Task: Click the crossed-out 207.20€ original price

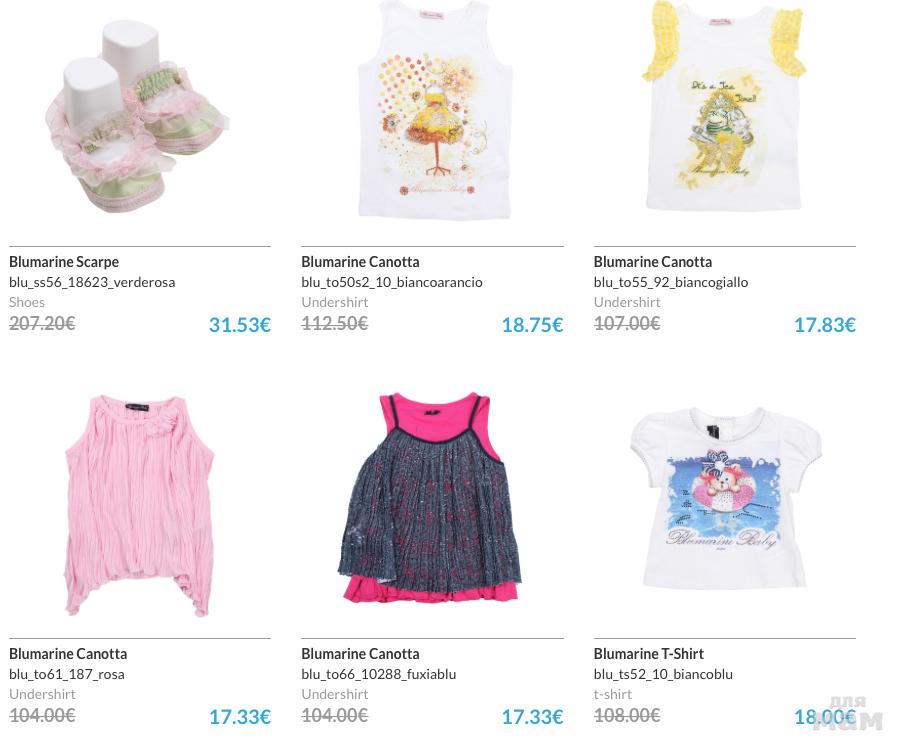Action: [x=42, y=324]
